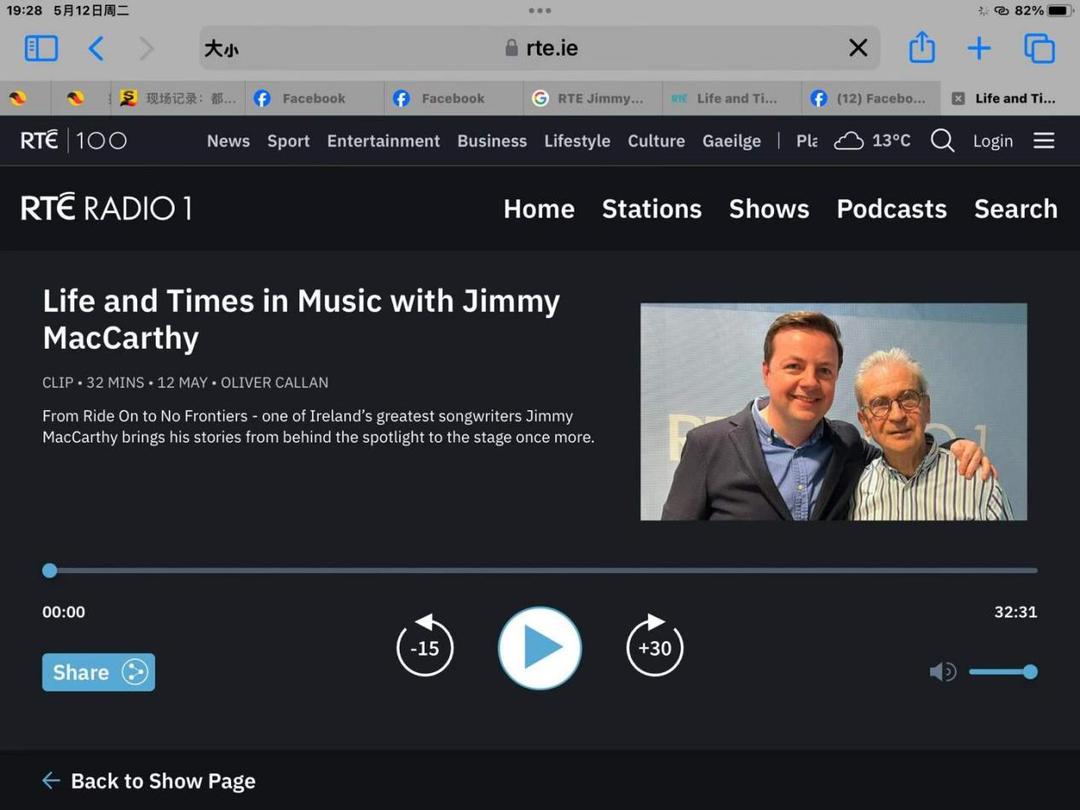The image size is (1080, 810).
Task: Click the 32:31 duration label
Action: click(x=1015, y=612)
